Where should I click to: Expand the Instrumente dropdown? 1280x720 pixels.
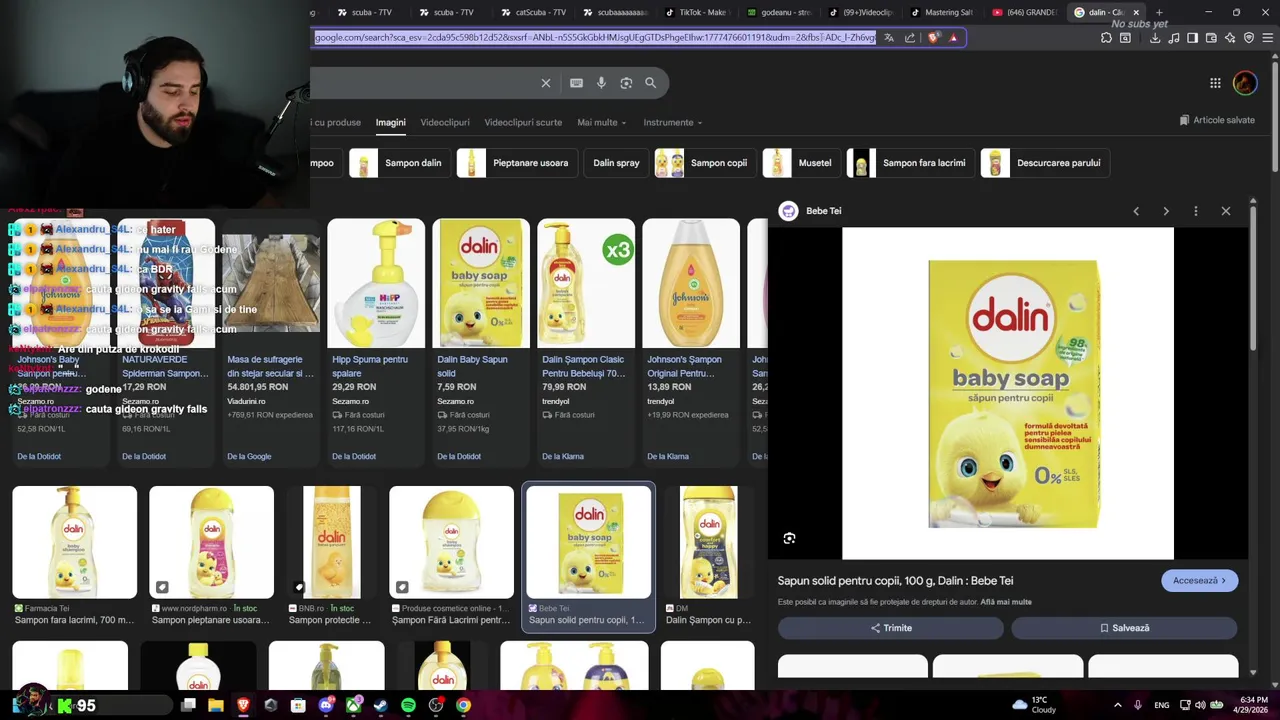(673, 123)
